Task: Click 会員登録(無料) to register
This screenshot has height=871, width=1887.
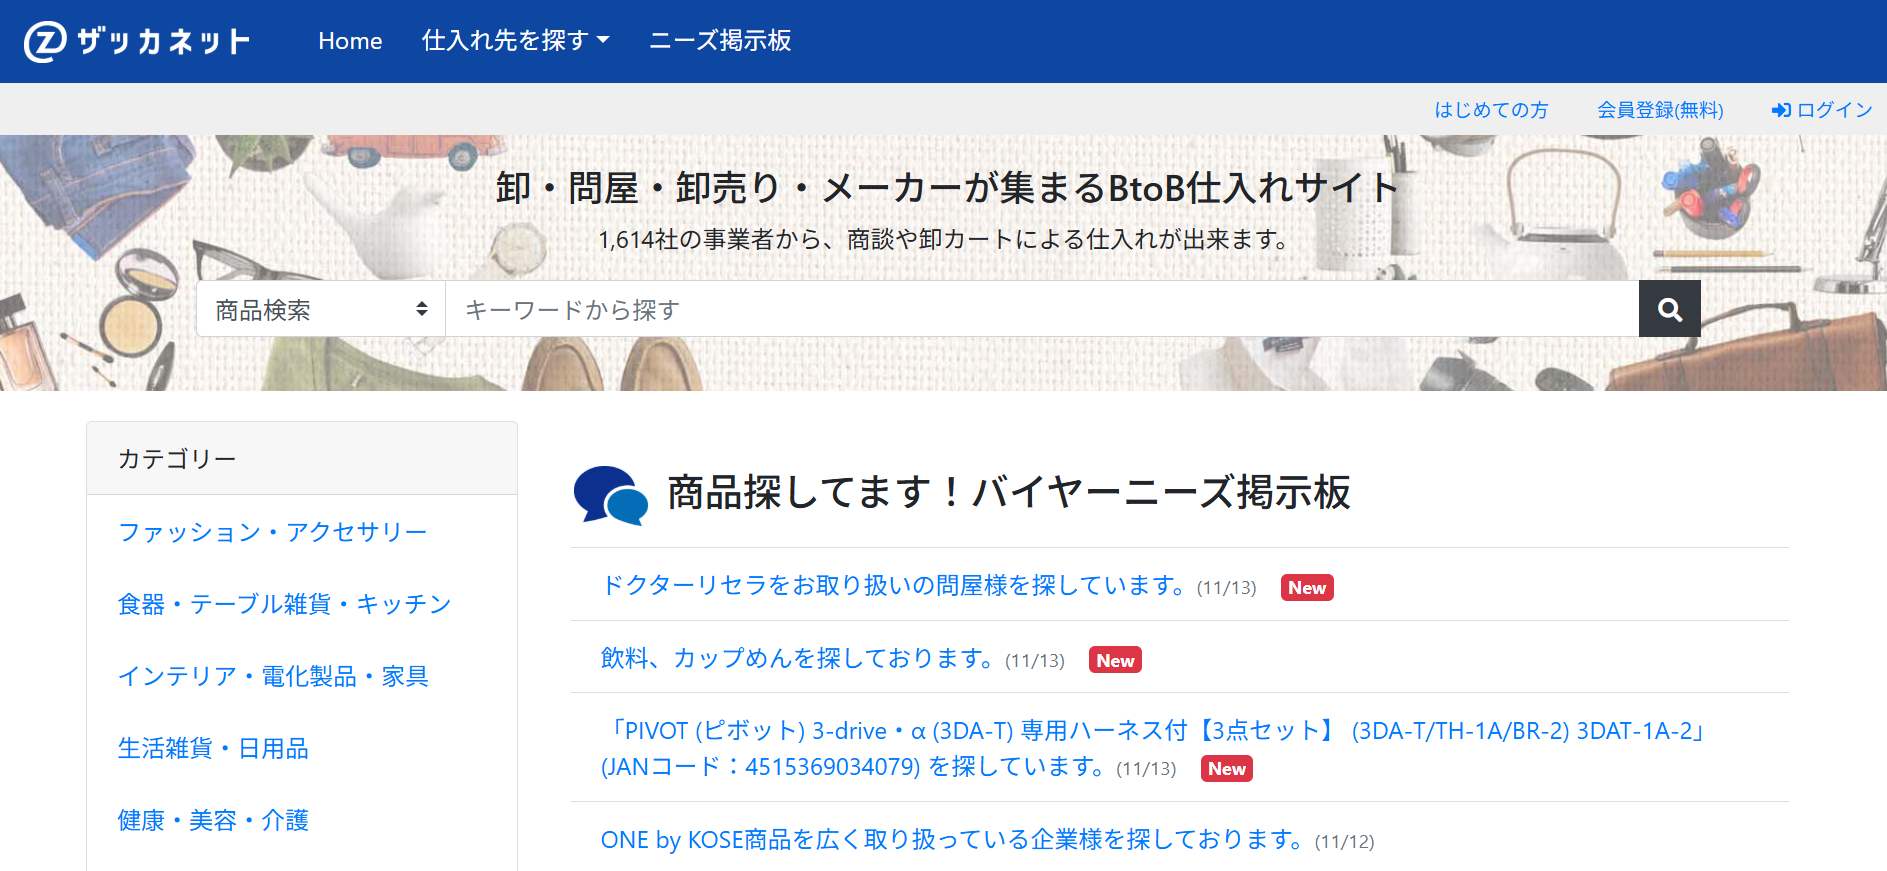Action: 1660,110
